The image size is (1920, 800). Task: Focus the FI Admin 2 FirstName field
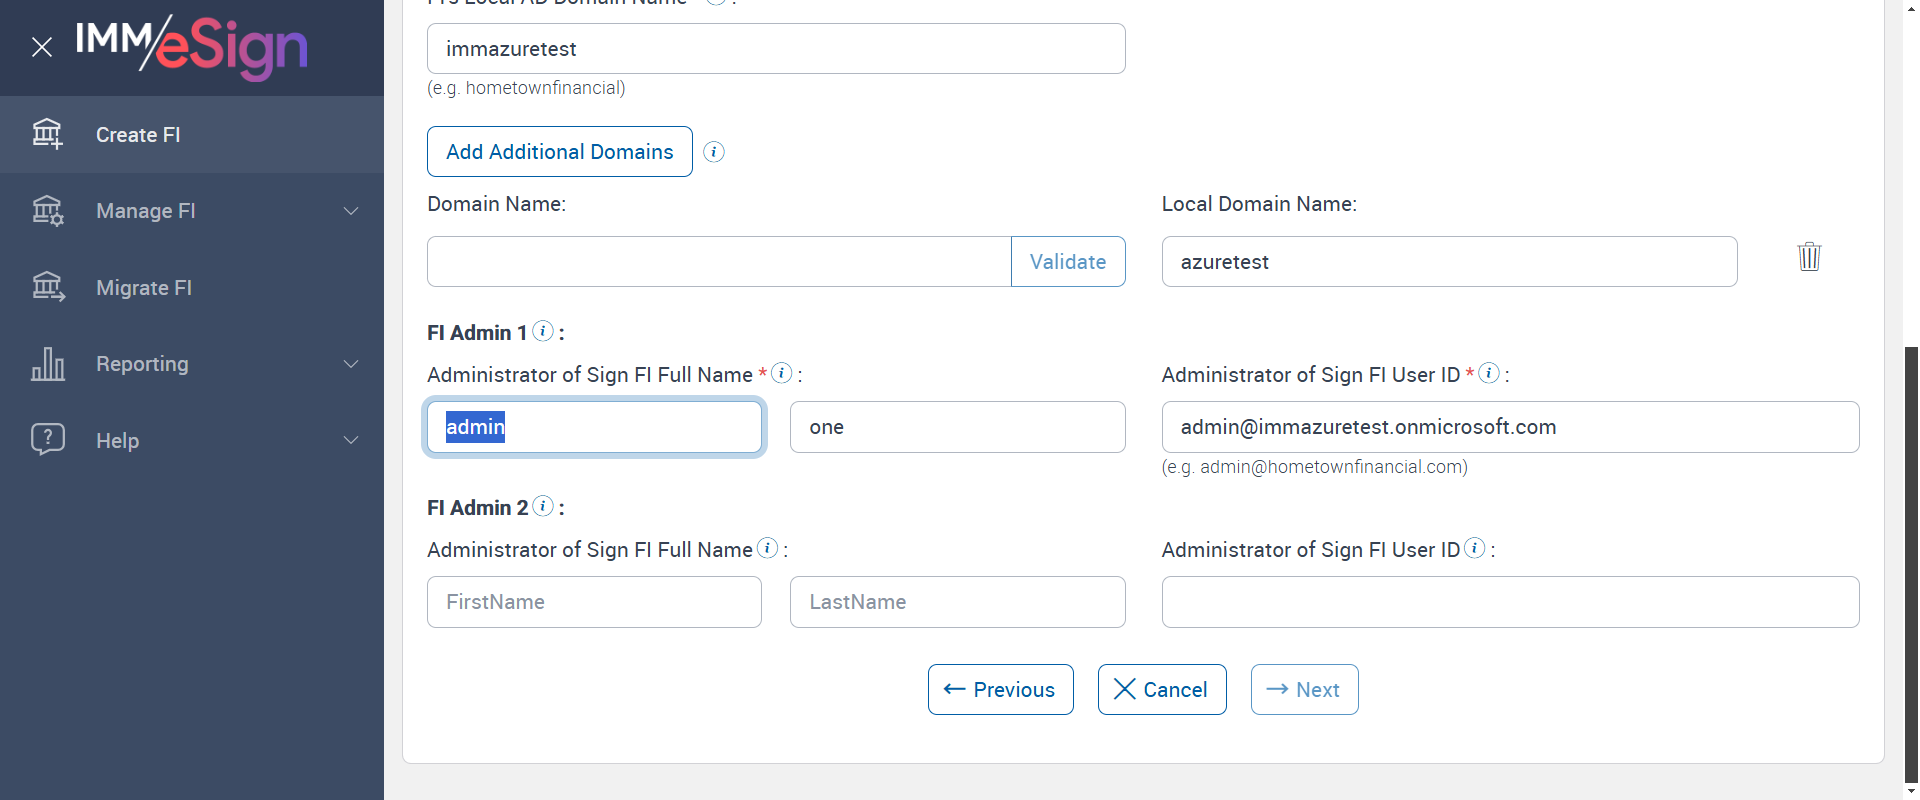click(x=594, y=602)
